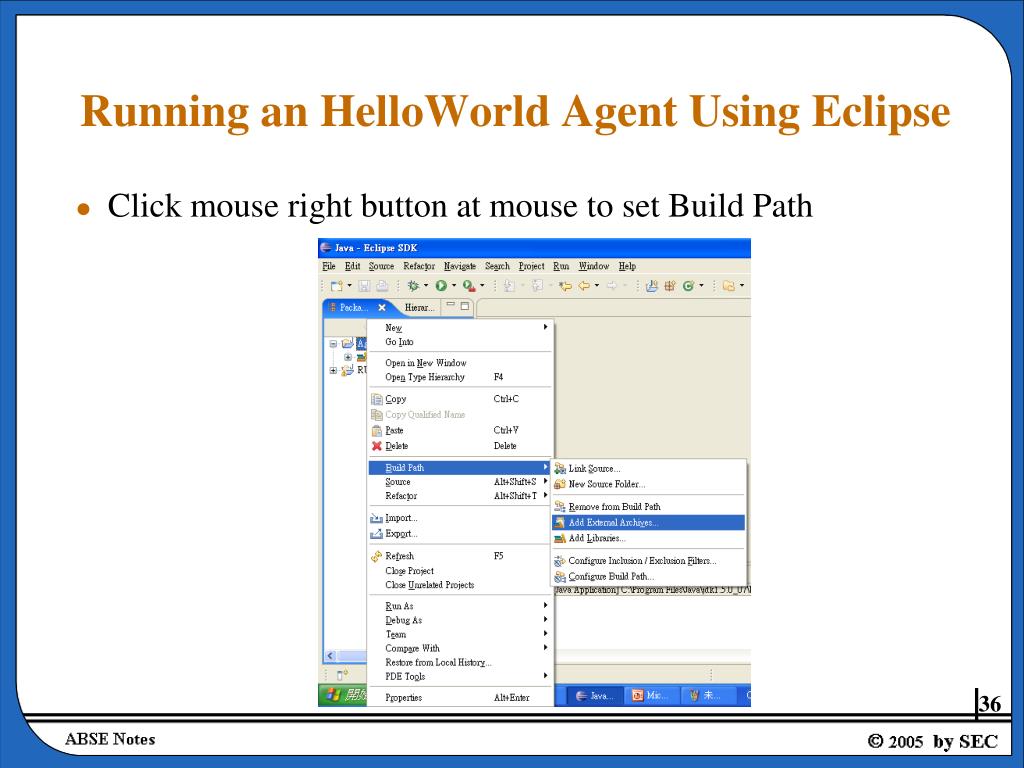
Task: Click Close Unrelated Projects entry
Action: tap(460, 584)
